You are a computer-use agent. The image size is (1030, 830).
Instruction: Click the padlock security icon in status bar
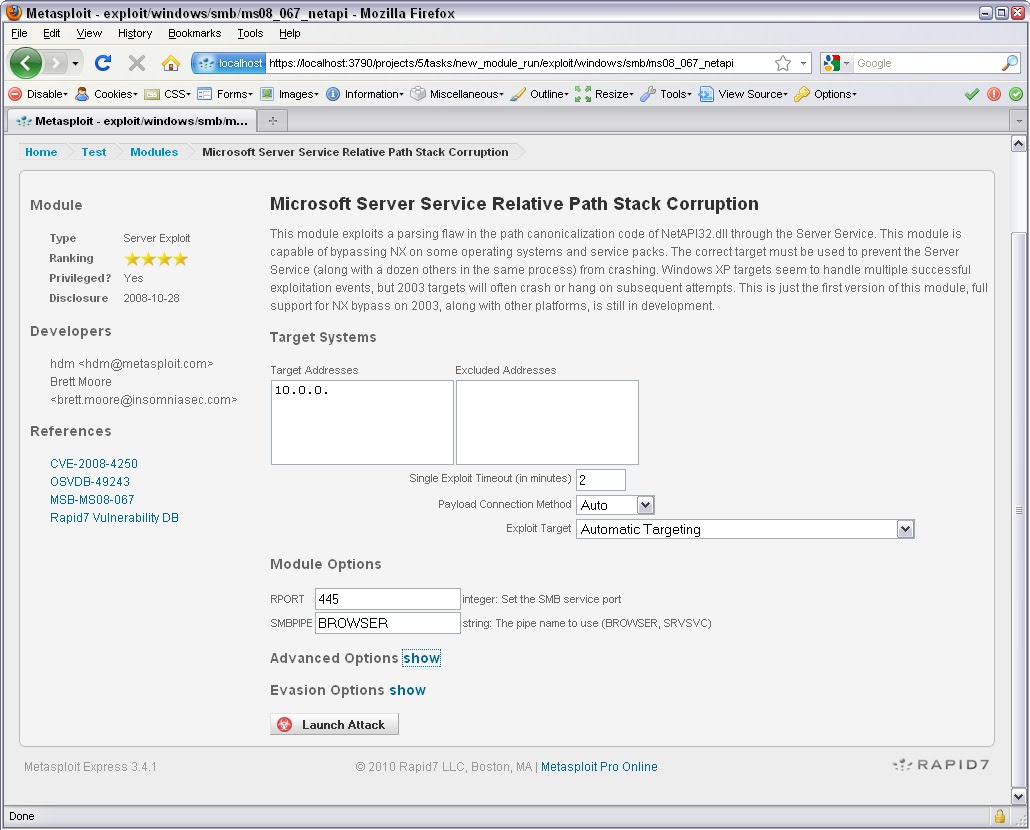tap(1000, 816)
